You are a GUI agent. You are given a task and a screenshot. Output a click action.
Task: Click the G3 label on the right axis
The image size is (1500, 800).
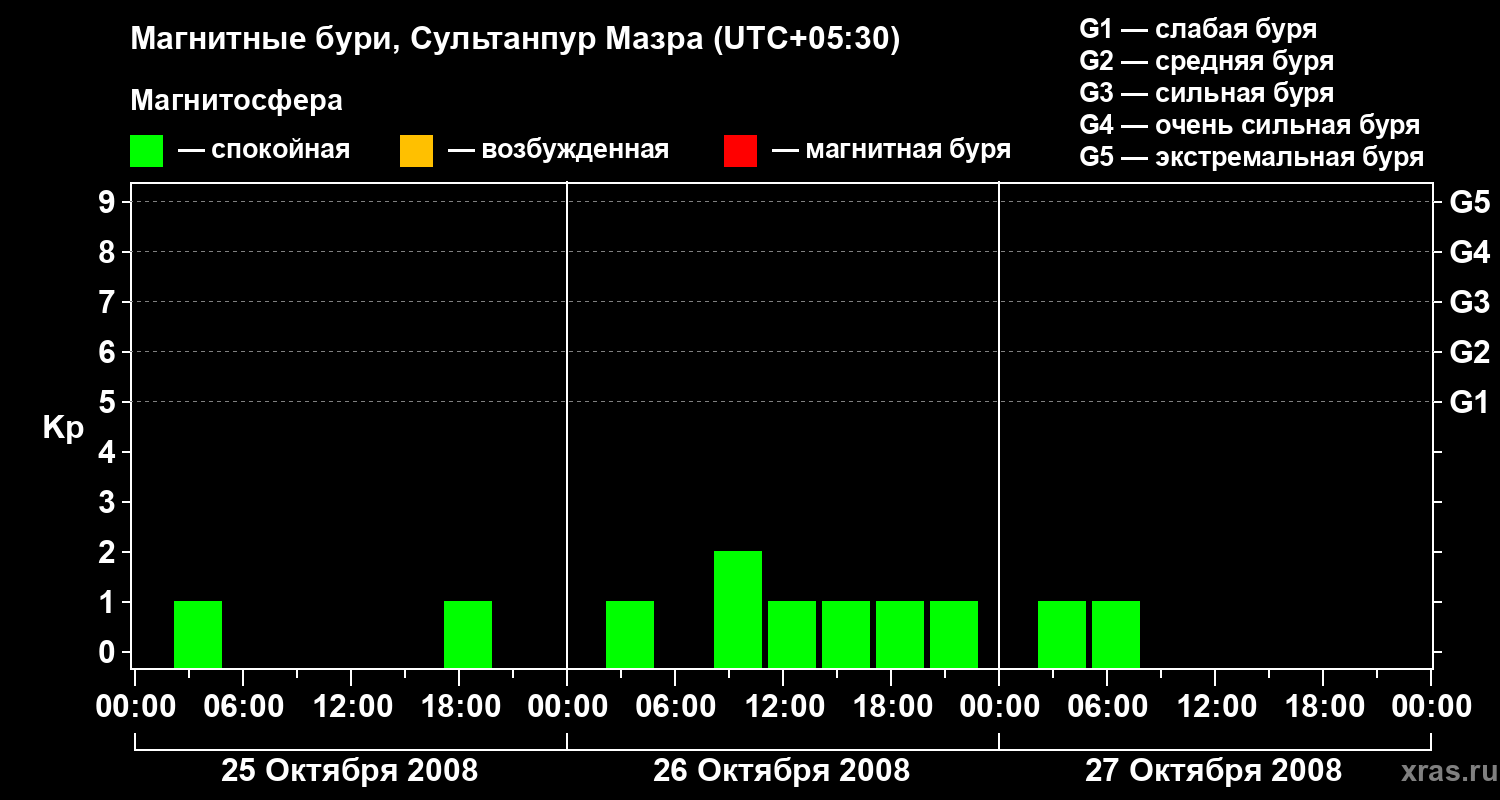[x=1469, y=302]
